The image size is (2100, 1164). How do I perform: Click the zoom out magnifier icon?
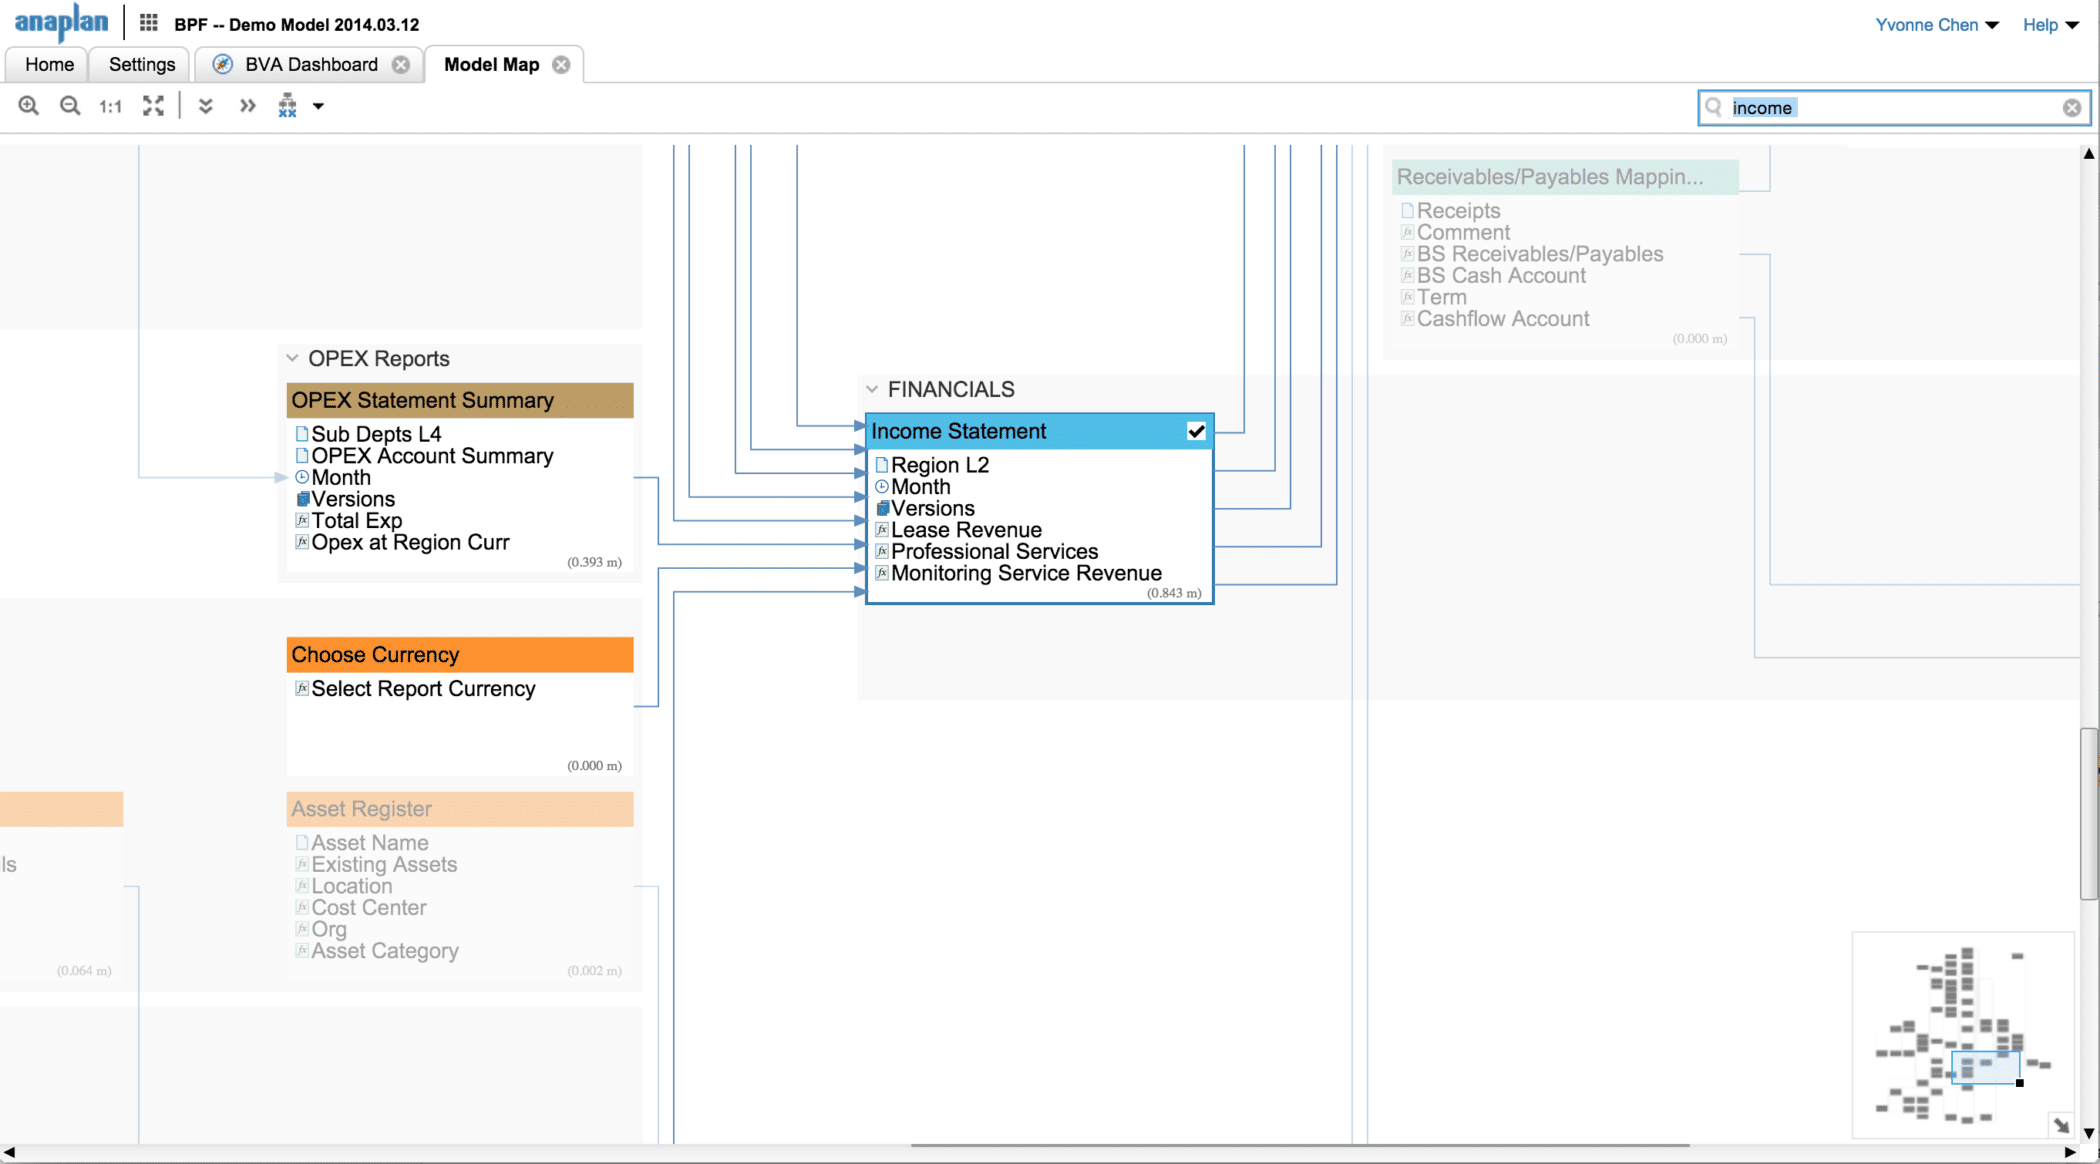[x=70, y=106]
